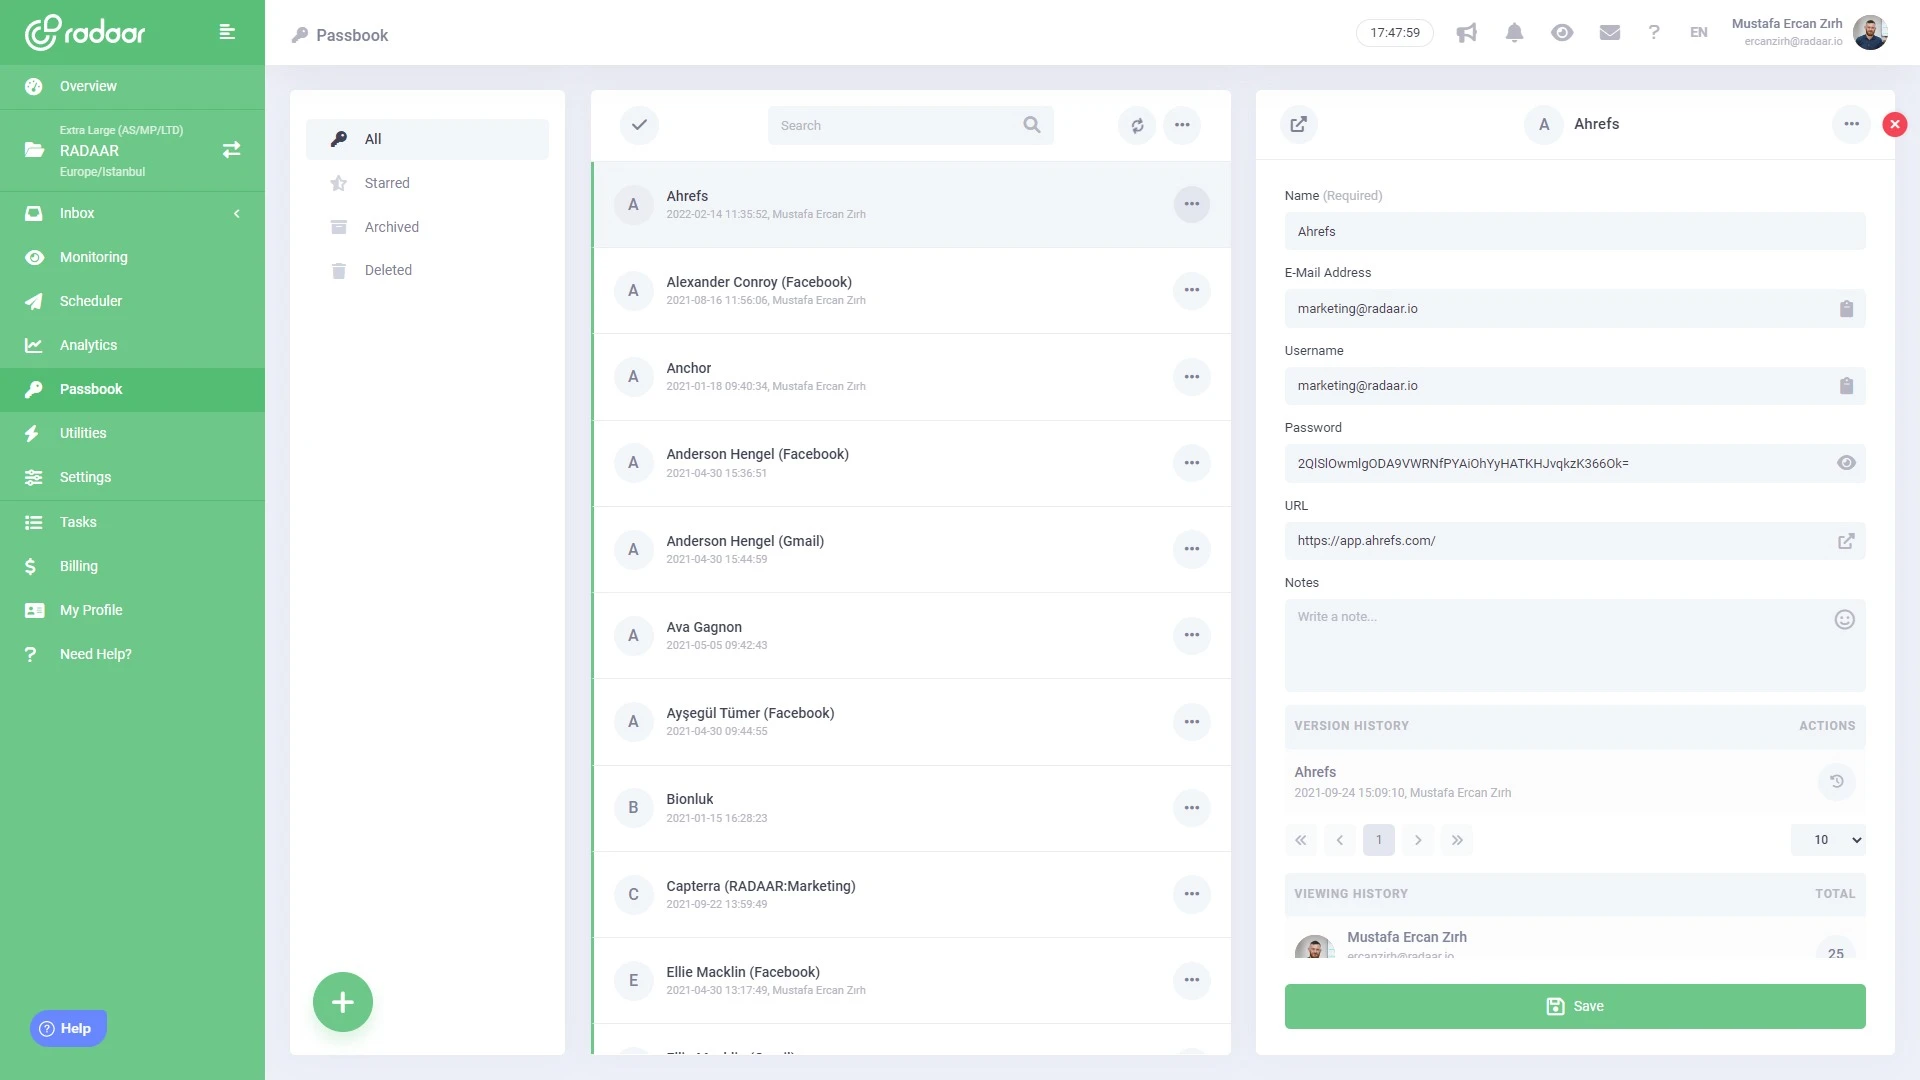The image size is (1920, 1080).
Task: Click the green add new entry button
Action: coord(342,1002)
